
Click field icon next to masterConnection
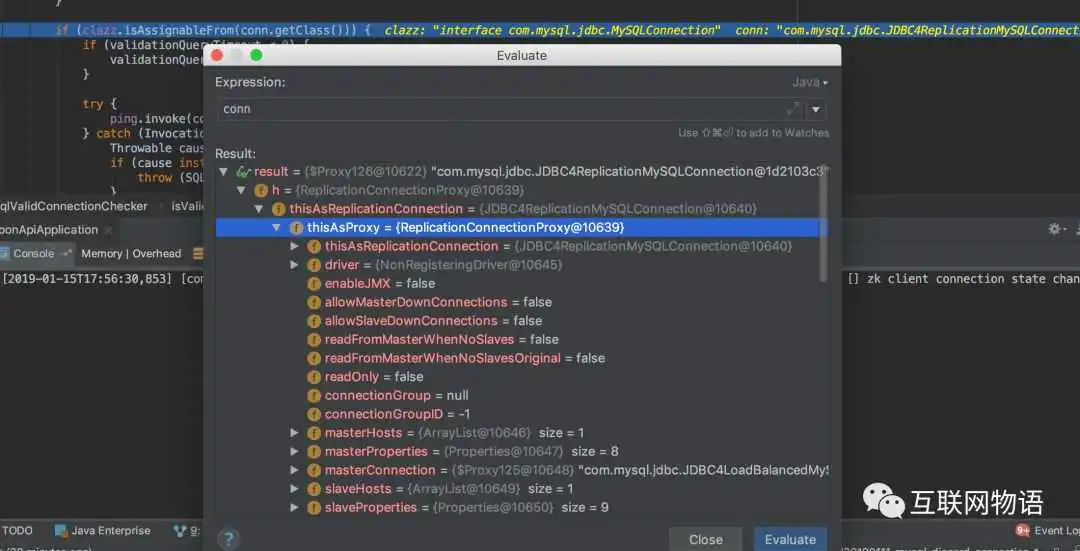(x=314, y=470)
